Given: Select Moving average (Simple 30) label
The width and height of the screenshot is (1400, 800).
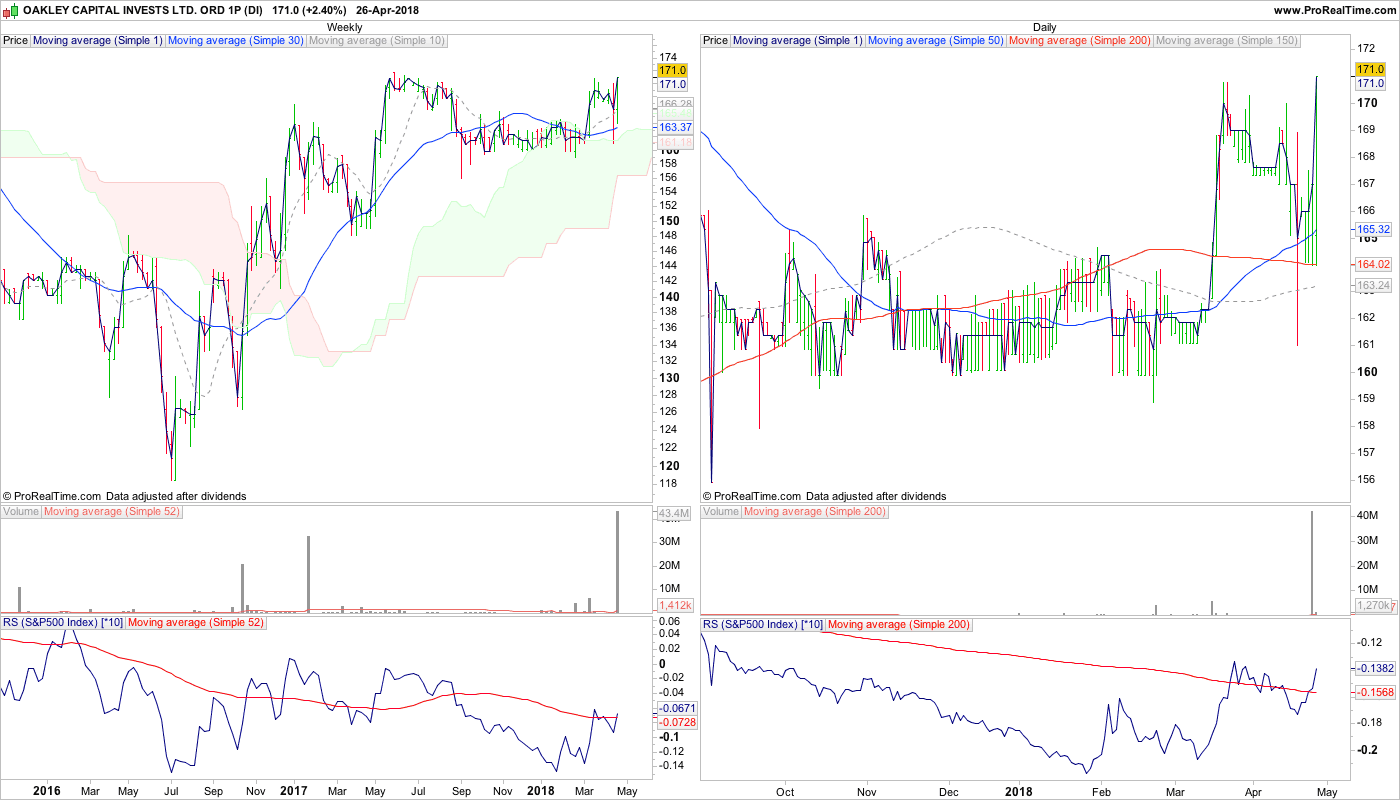Looking at the screenshot, I should click(x=235, y=41).
